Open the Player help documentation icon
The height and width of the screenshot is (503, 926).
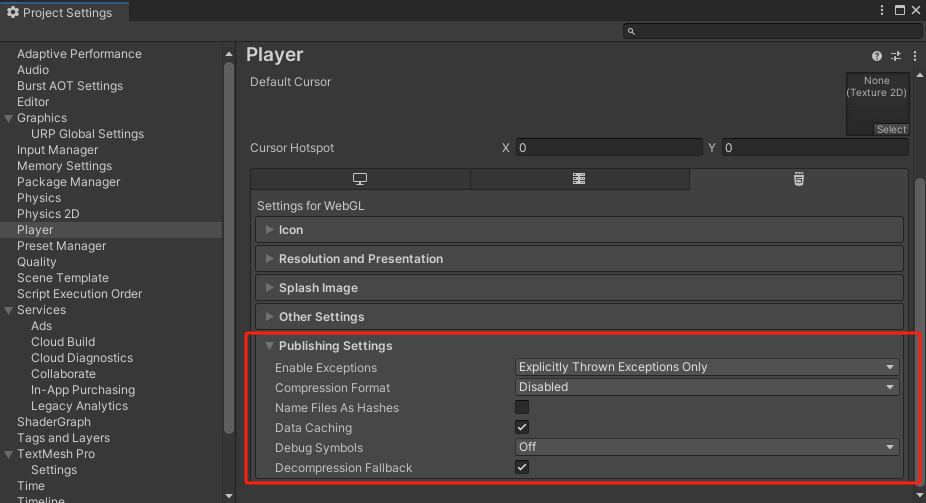876,56
